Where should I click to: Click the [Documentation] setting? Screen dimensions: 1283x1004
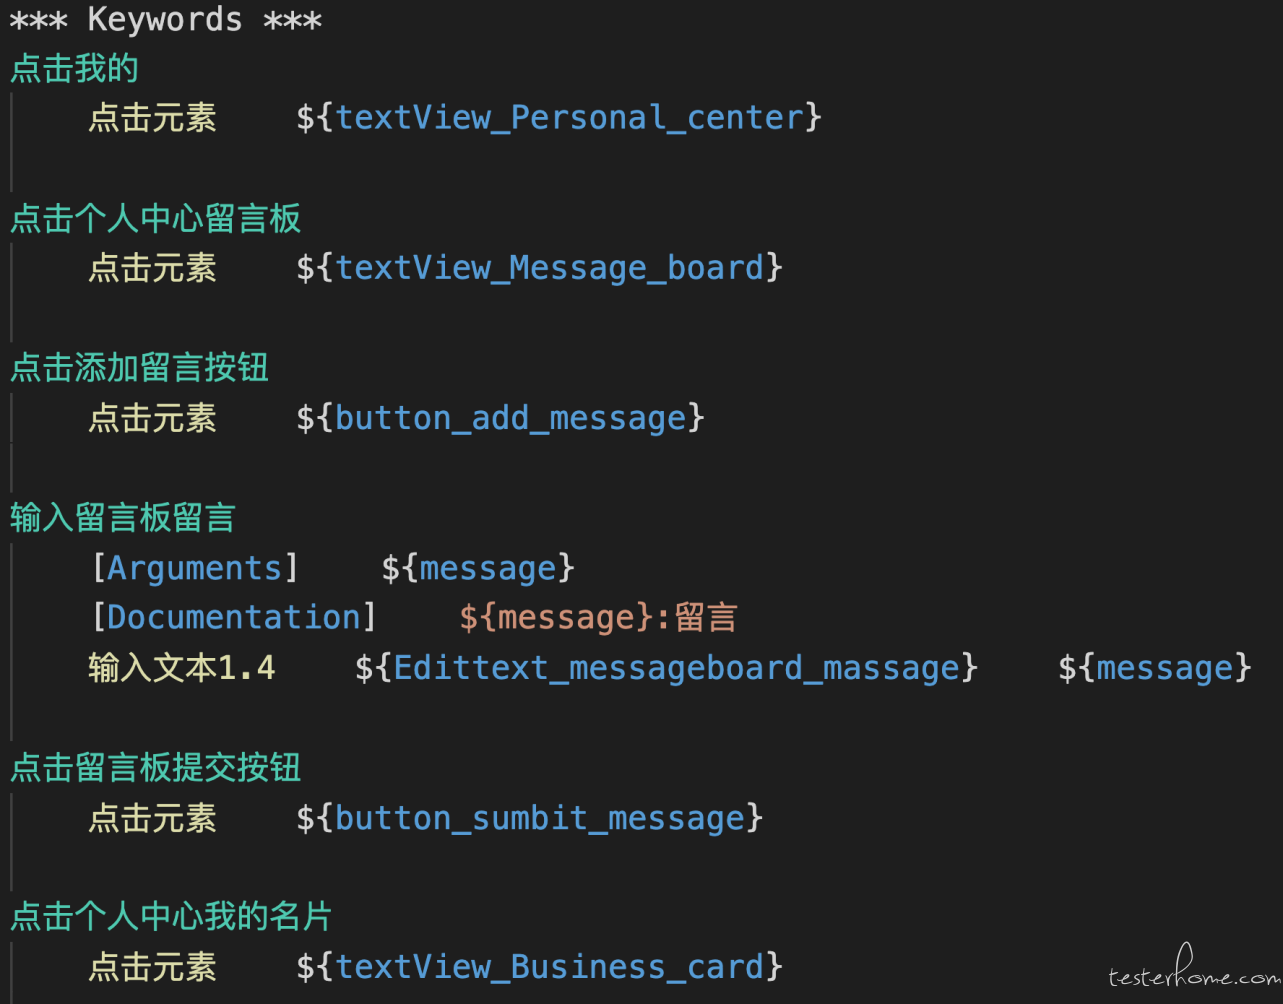pyautogui.click(x=234, y=618)
